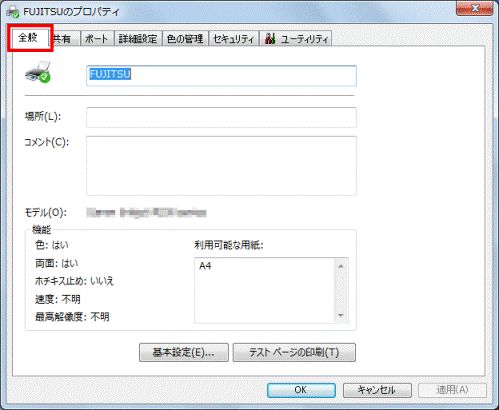Click the FUJITSU printer name field
499x410 pixels.
coord(221,76)
